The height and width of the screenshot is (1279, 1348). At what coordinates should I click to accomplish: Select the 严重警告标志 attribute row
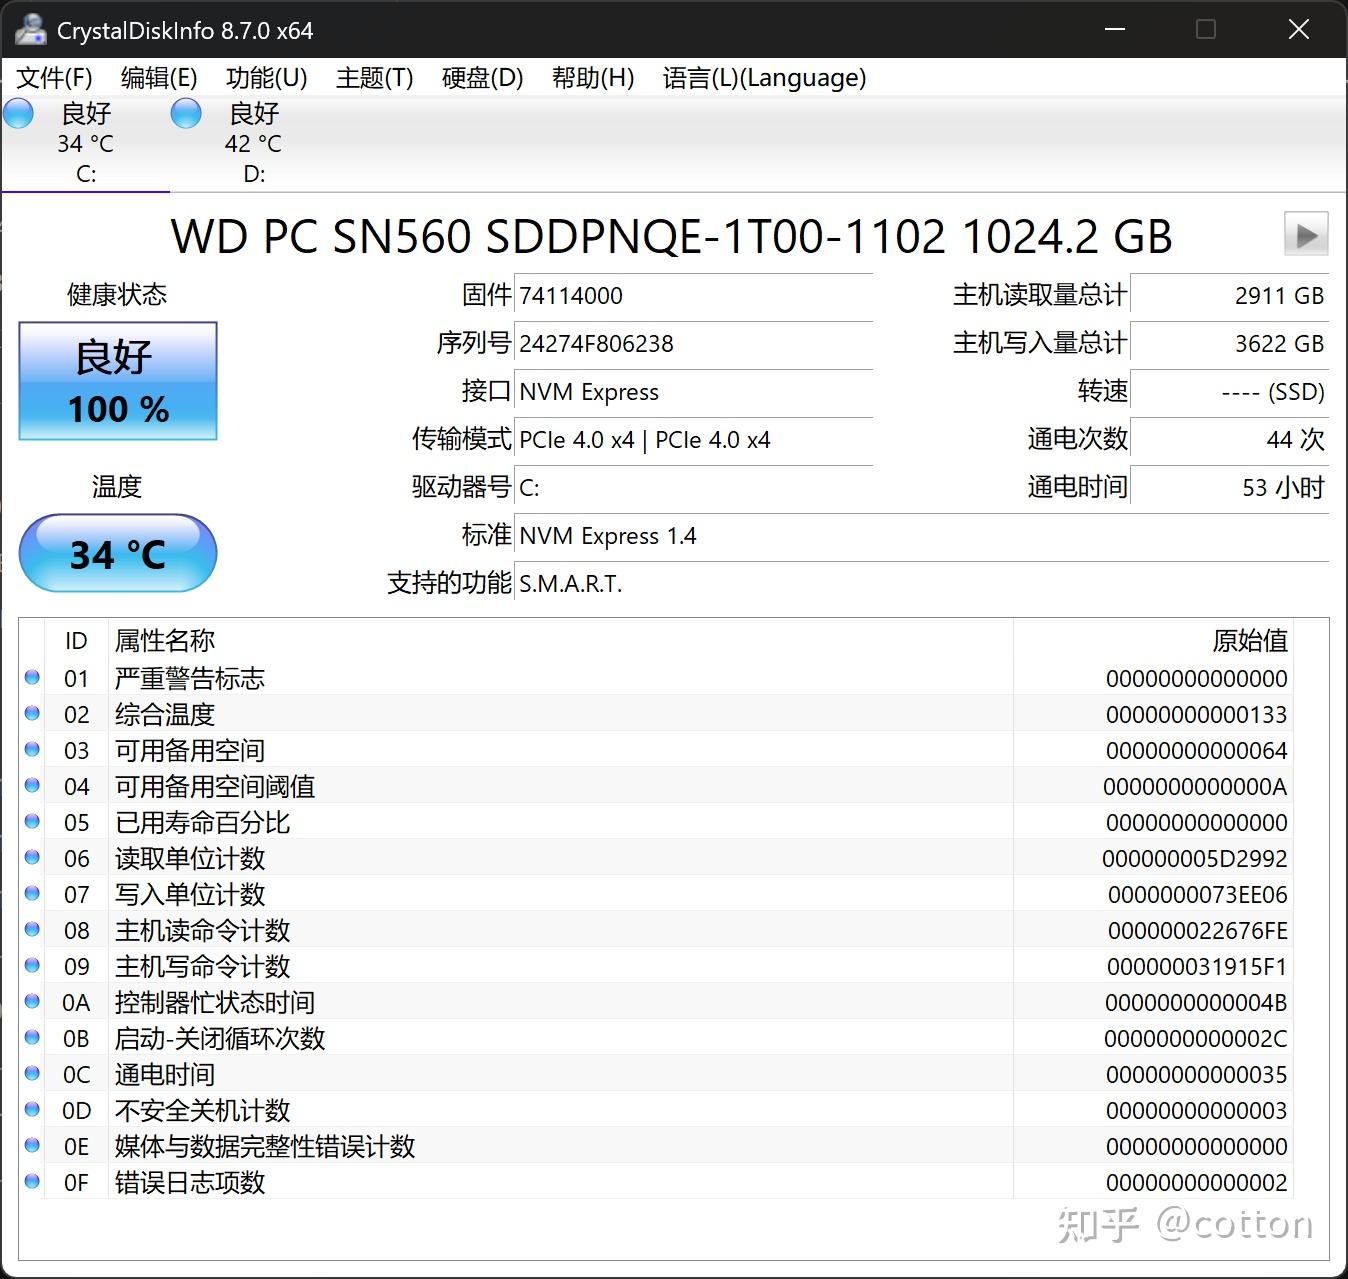656,678
